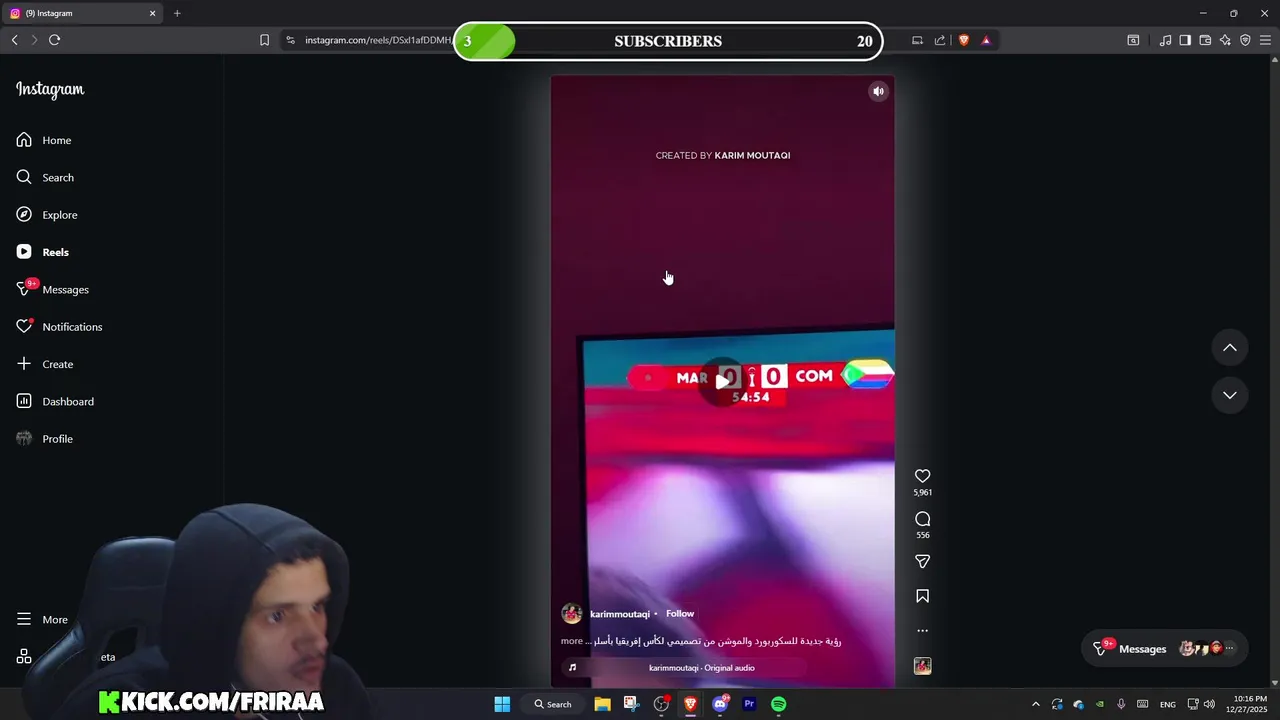Expand caption with 'more' link
This screenshot has height=720, width=1280.
click(572, 641)
